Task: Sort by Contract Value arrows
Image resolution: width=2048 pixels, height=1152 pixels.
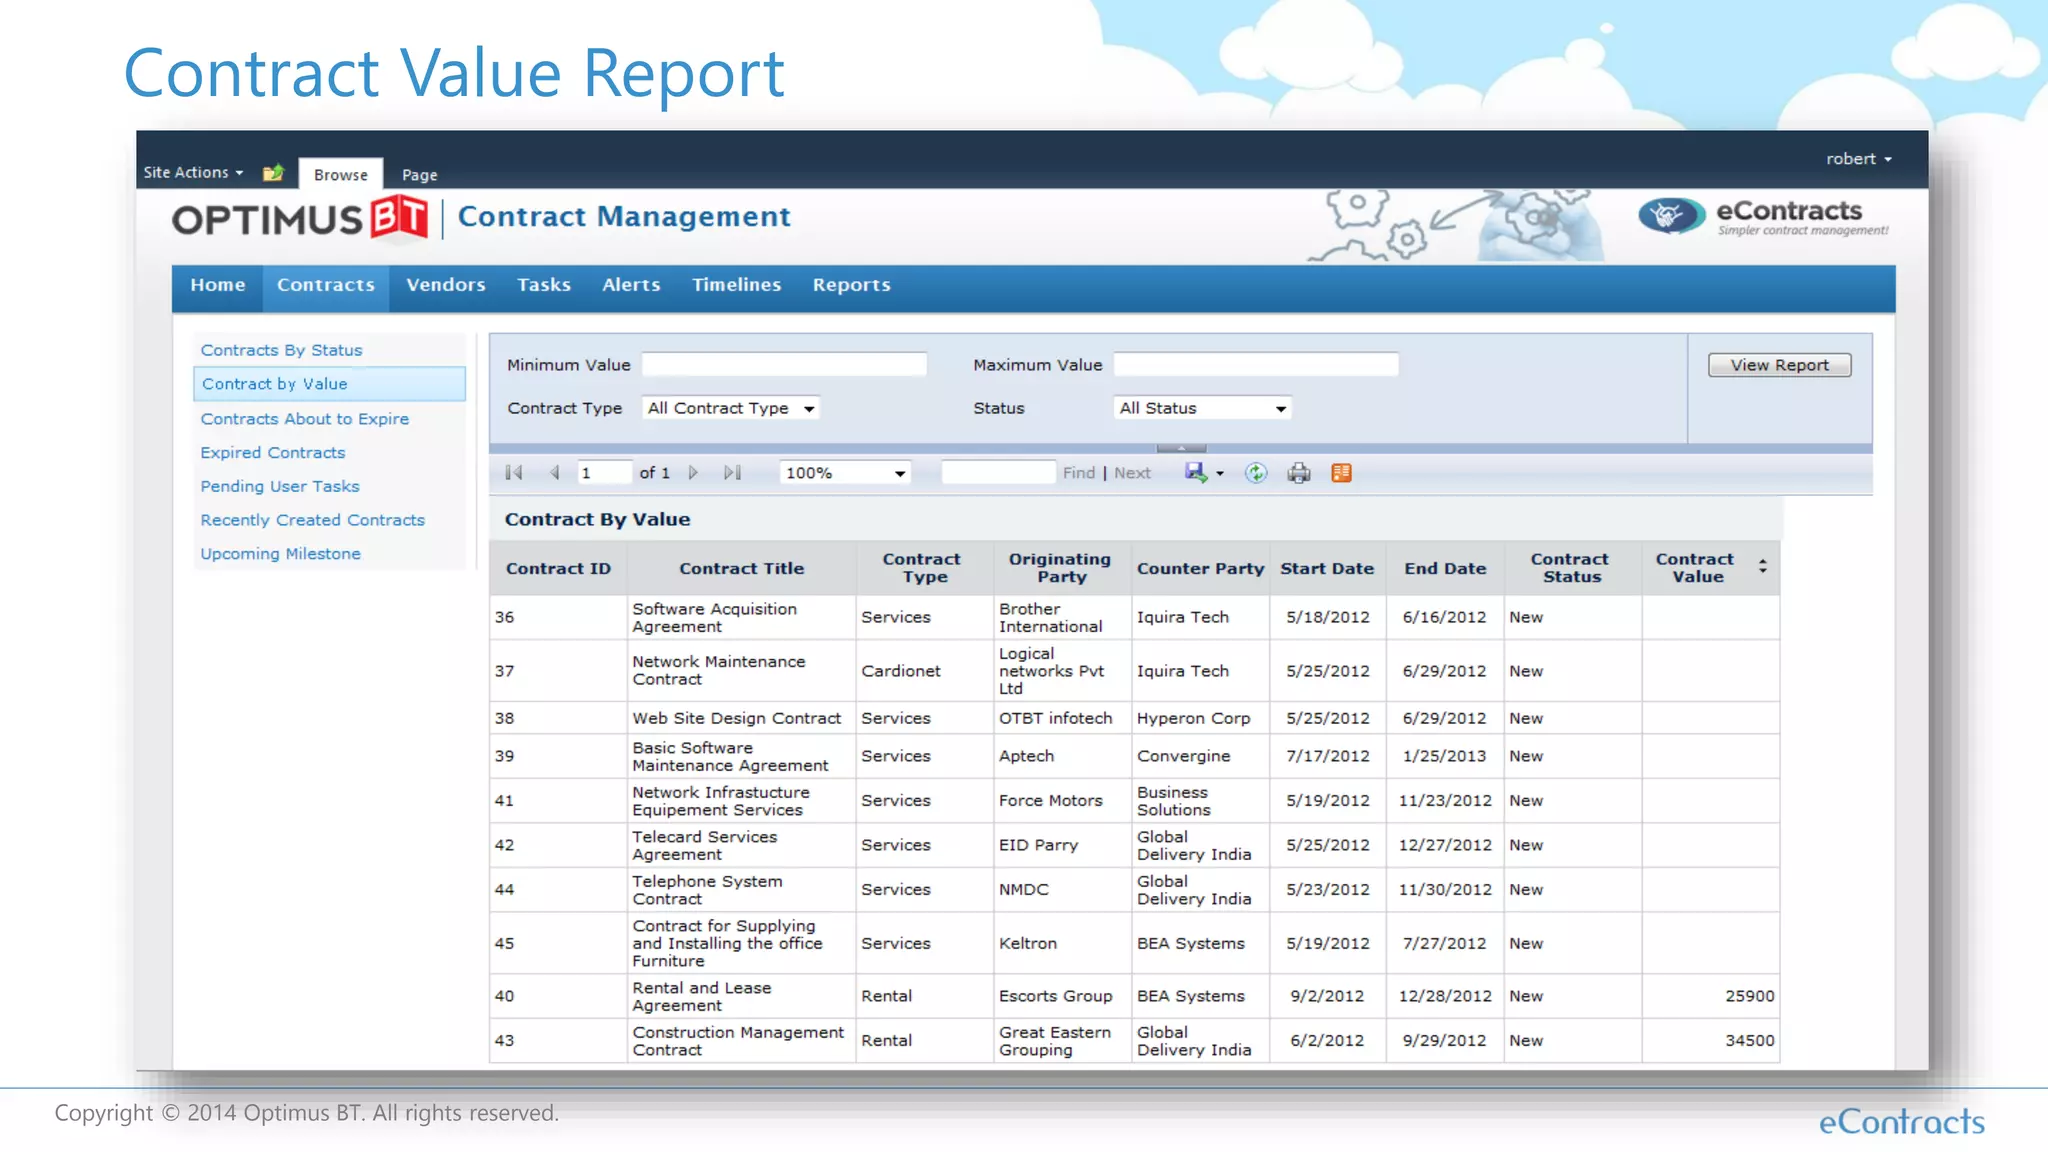Action: (x=1762, y=567)
